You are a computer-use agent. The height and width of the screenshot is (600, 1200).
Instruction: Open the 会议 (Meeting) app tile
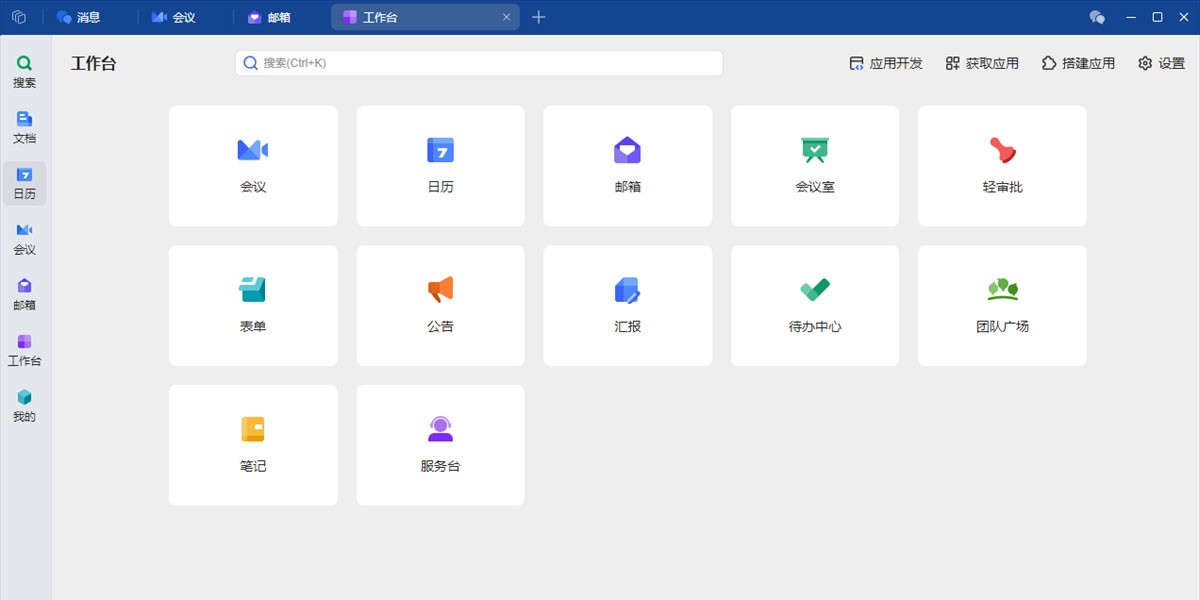point(253,165)
